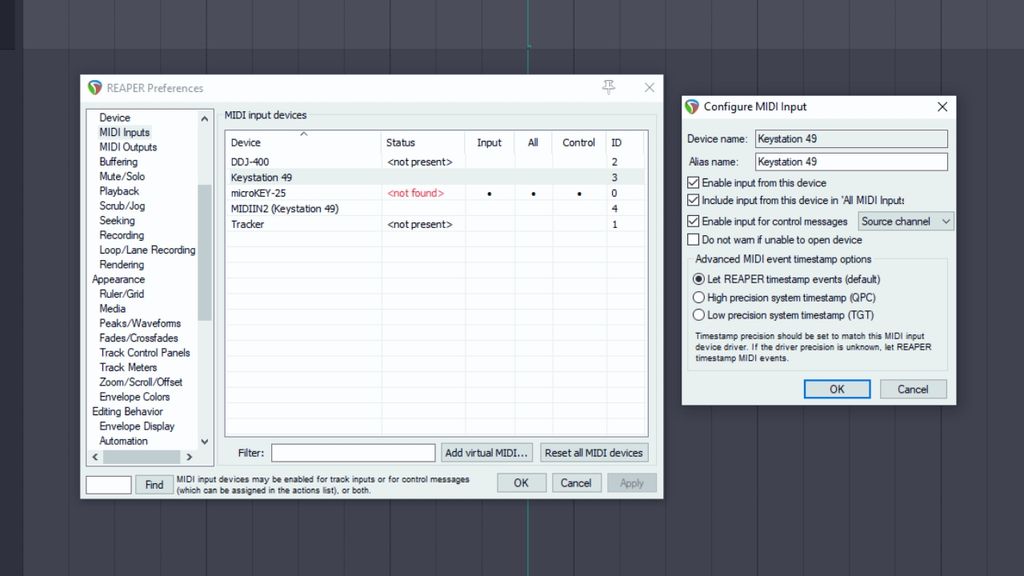Enable 'Do not warn if unable to open device'
The image size is (1024, 576).
[694, 239]
